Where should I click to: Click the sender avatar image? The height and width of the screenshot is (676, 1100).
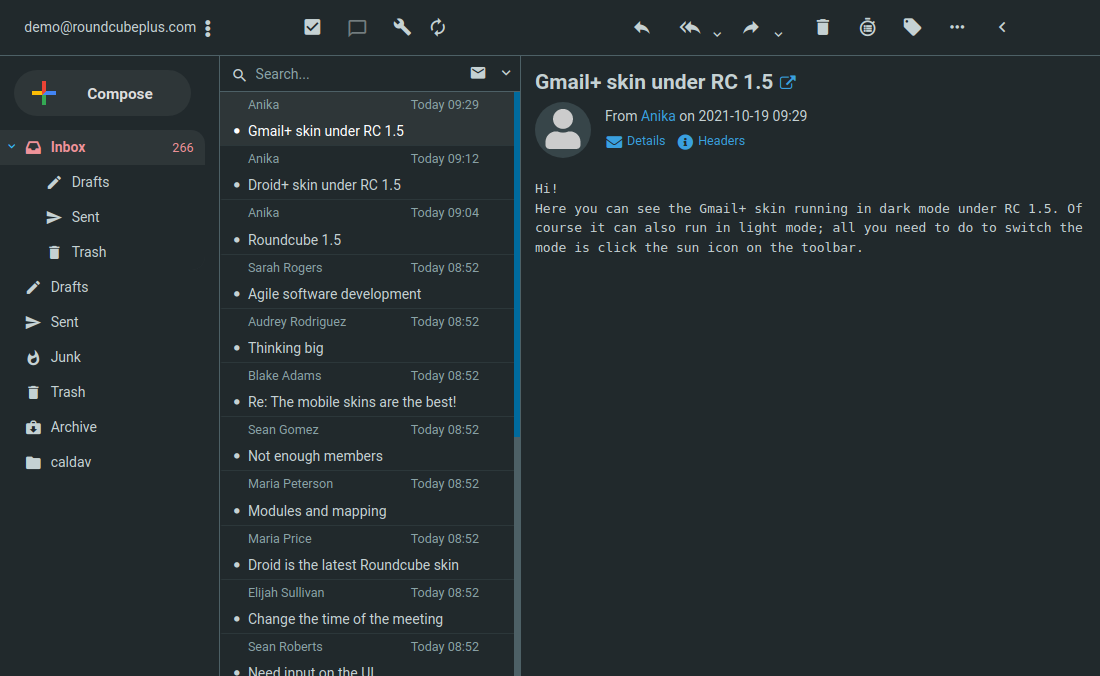(563, 130)
